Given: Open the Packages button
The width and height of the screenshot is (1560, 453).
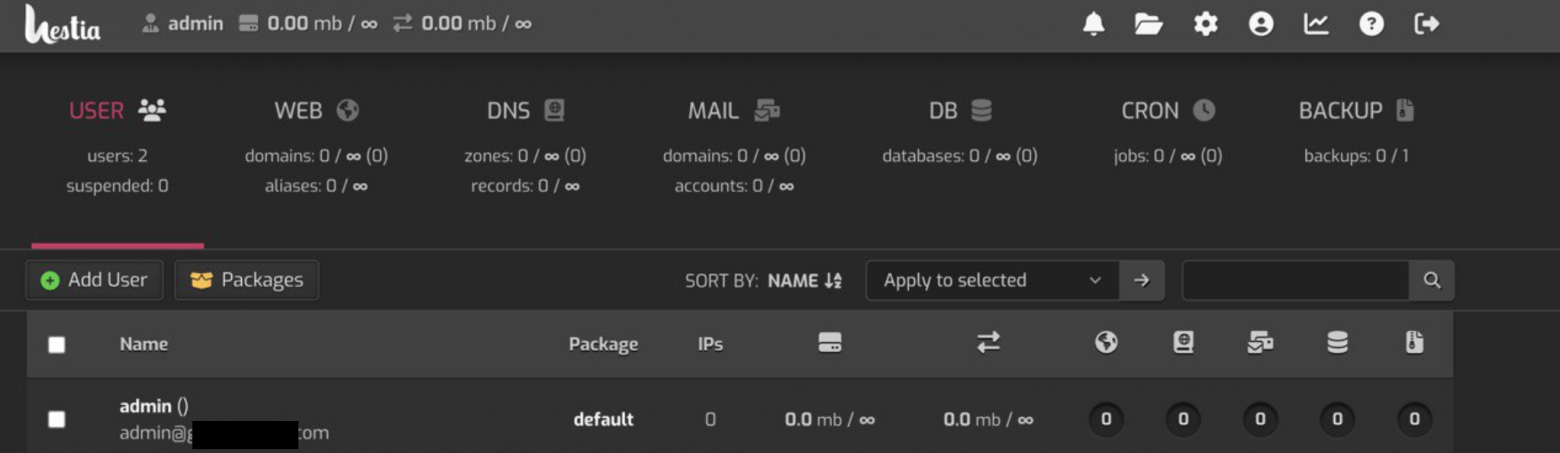Looking at the screenshot, I should pos(247,281).
